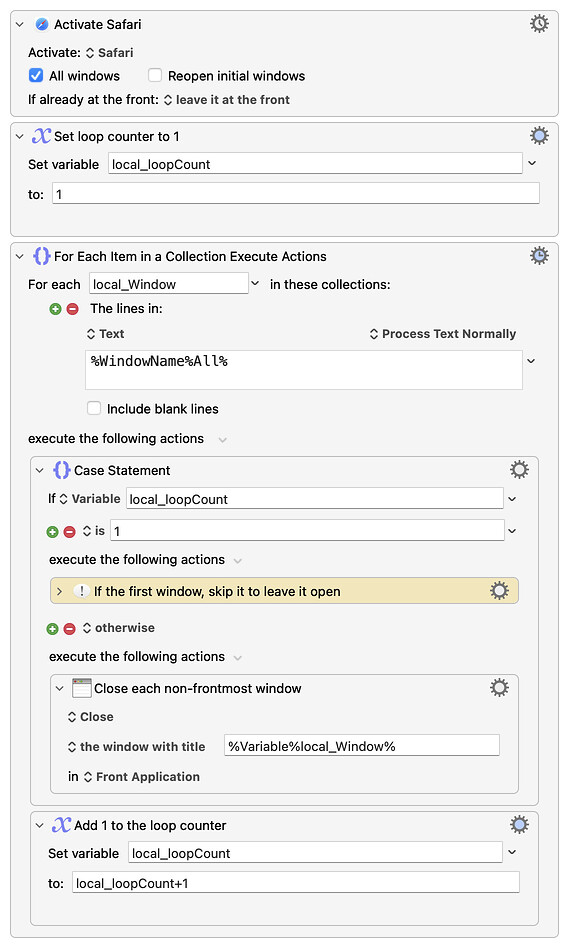Image resolution: width=569 pixels, height=948 pixels.
Task: Add a collection with green plus beside 'The lines in'
Action: tap(55, 309)
